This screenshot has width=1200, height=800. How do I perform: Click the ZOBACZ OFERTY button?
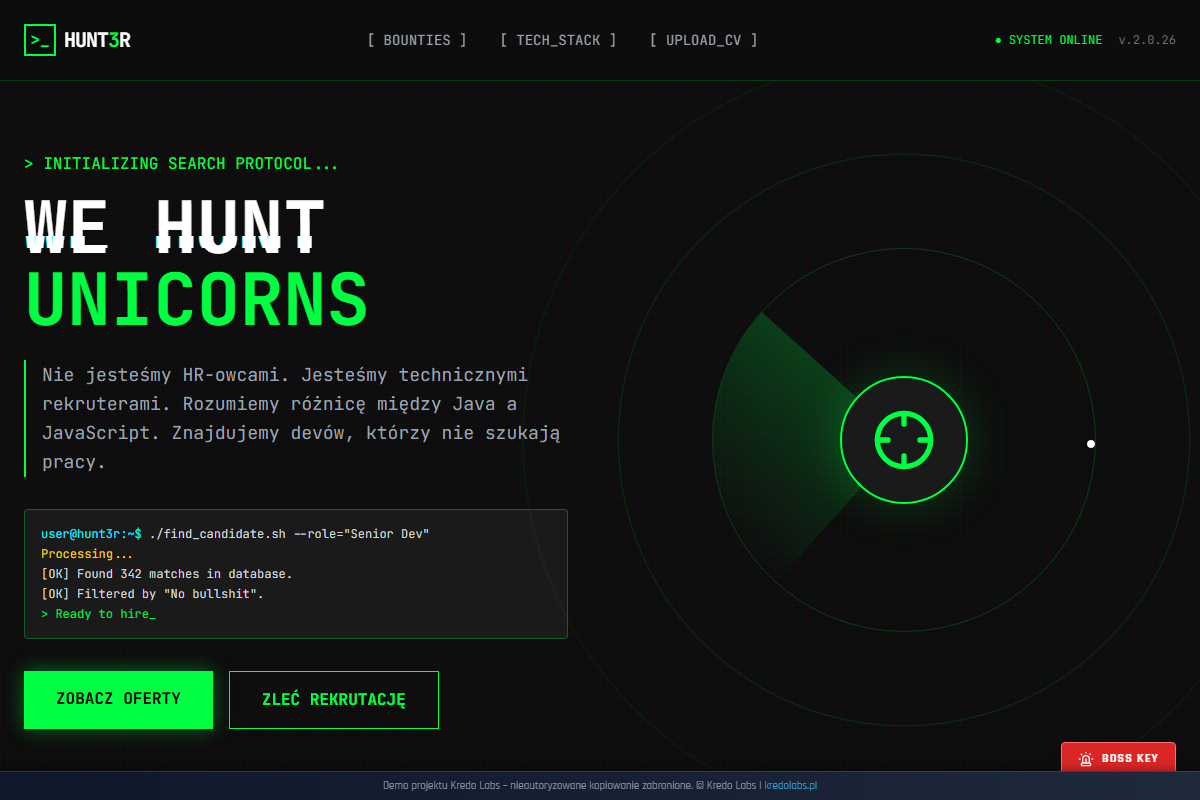[118, 699]
